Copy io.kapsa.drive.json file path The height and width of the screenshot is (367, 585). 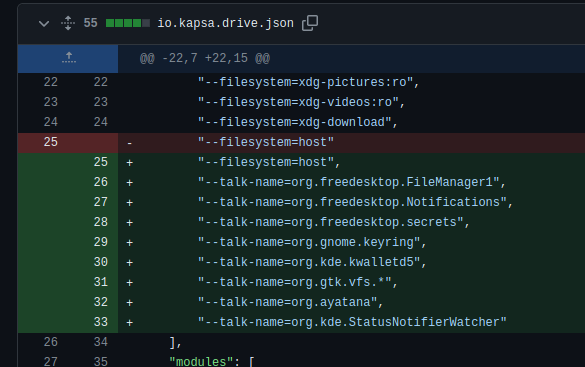point(310,23)
